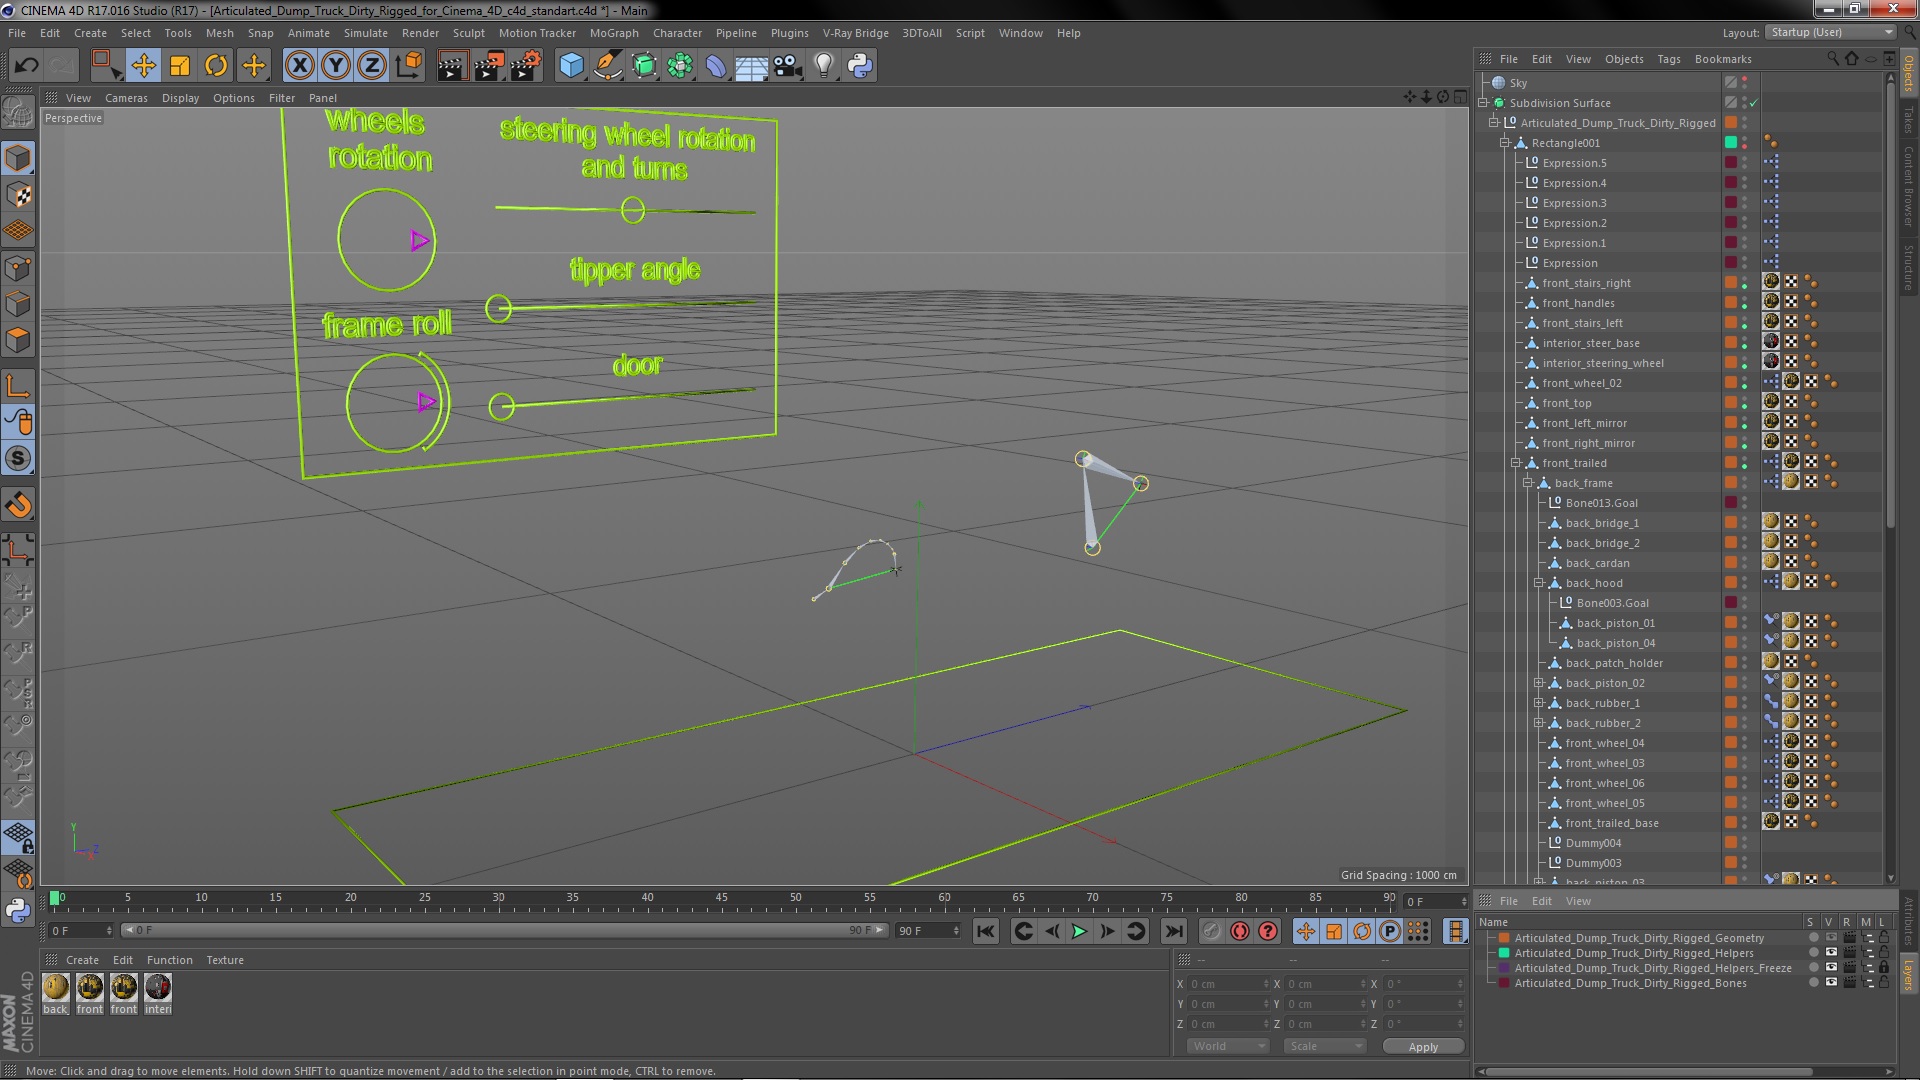Select the Model mode icon
1920x1080 pixels.
click(18, 159)
